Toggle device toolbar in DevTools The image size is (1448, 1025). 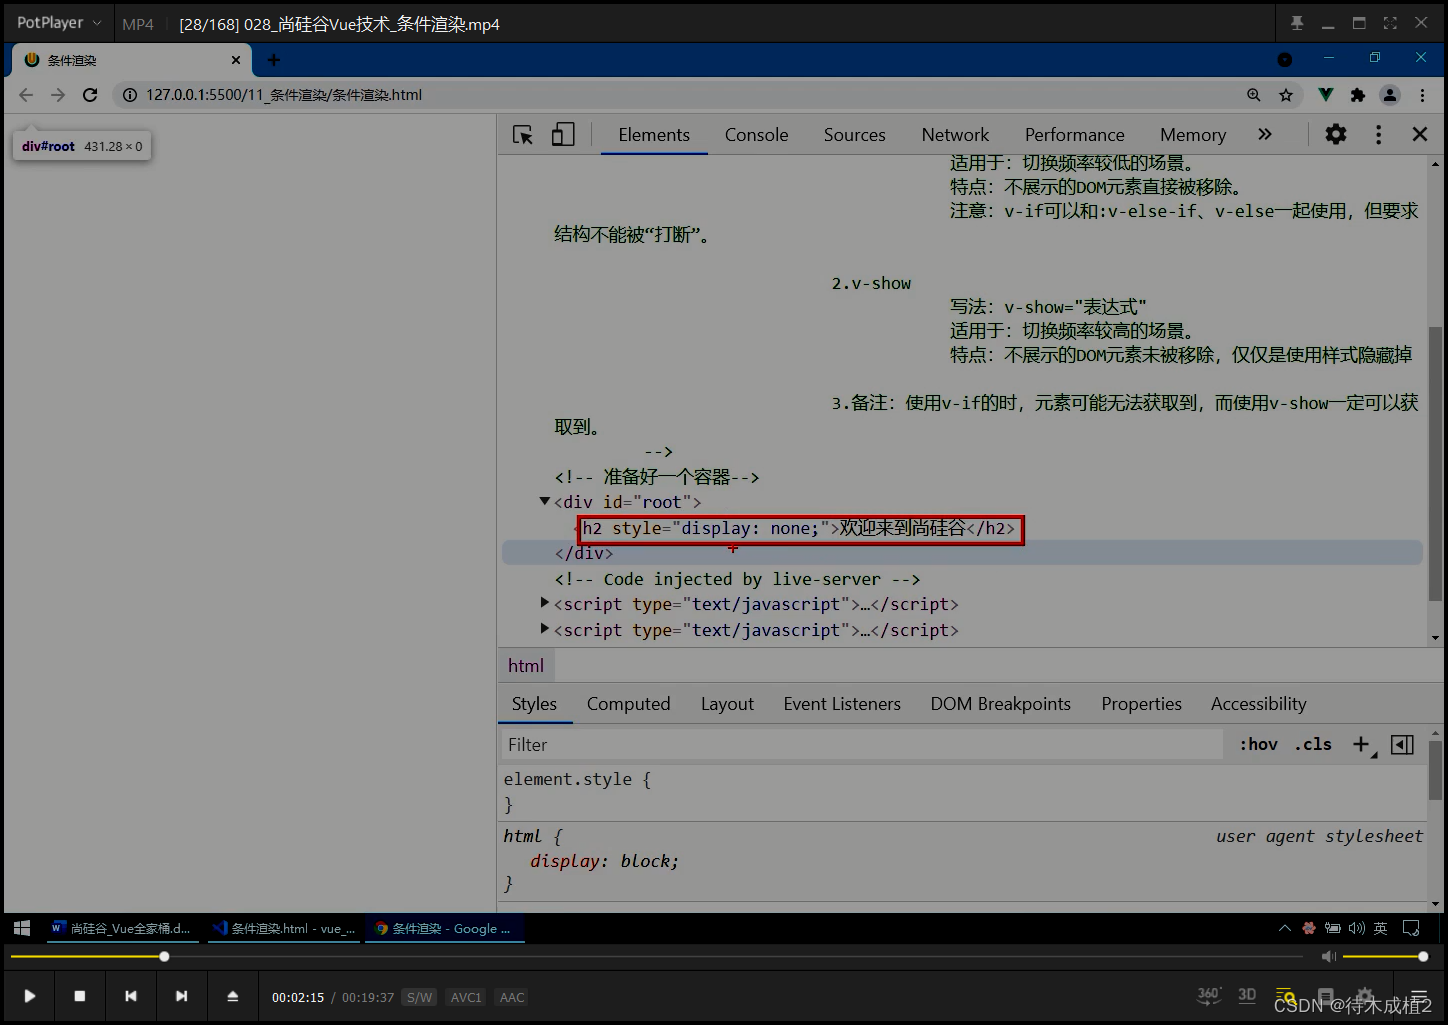pos(563,135)
